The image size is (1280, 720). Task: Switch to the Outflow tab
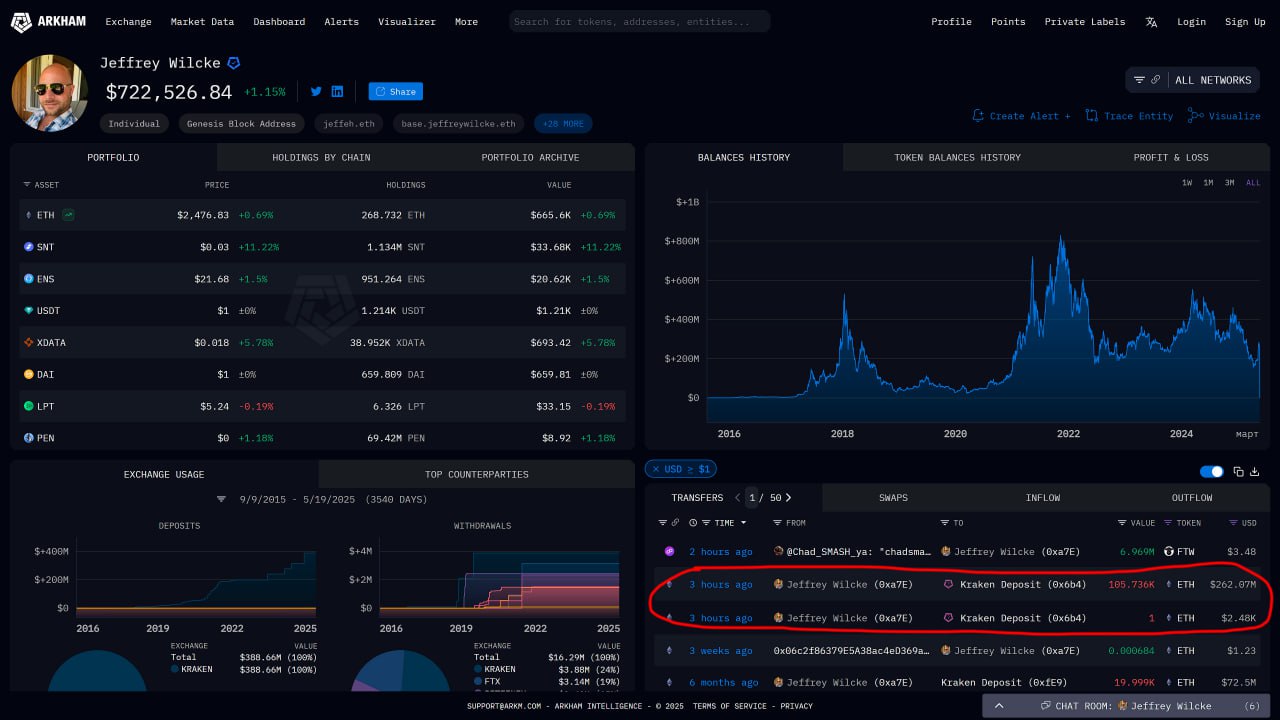(x=1192, y=498)
